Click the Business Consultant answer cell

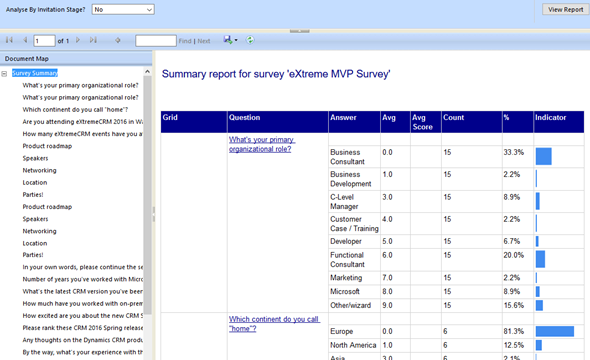pos(354,157)
